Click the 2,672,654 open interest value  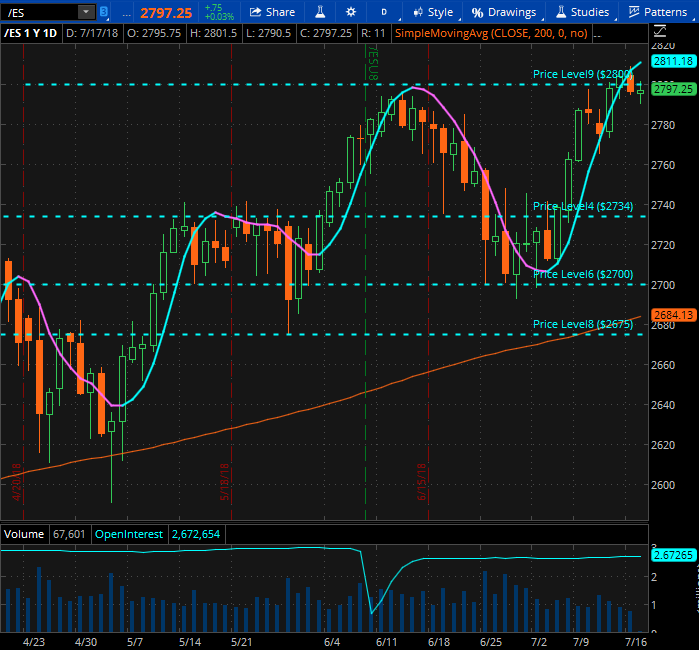pyautogui.click(x=196, y=534)
